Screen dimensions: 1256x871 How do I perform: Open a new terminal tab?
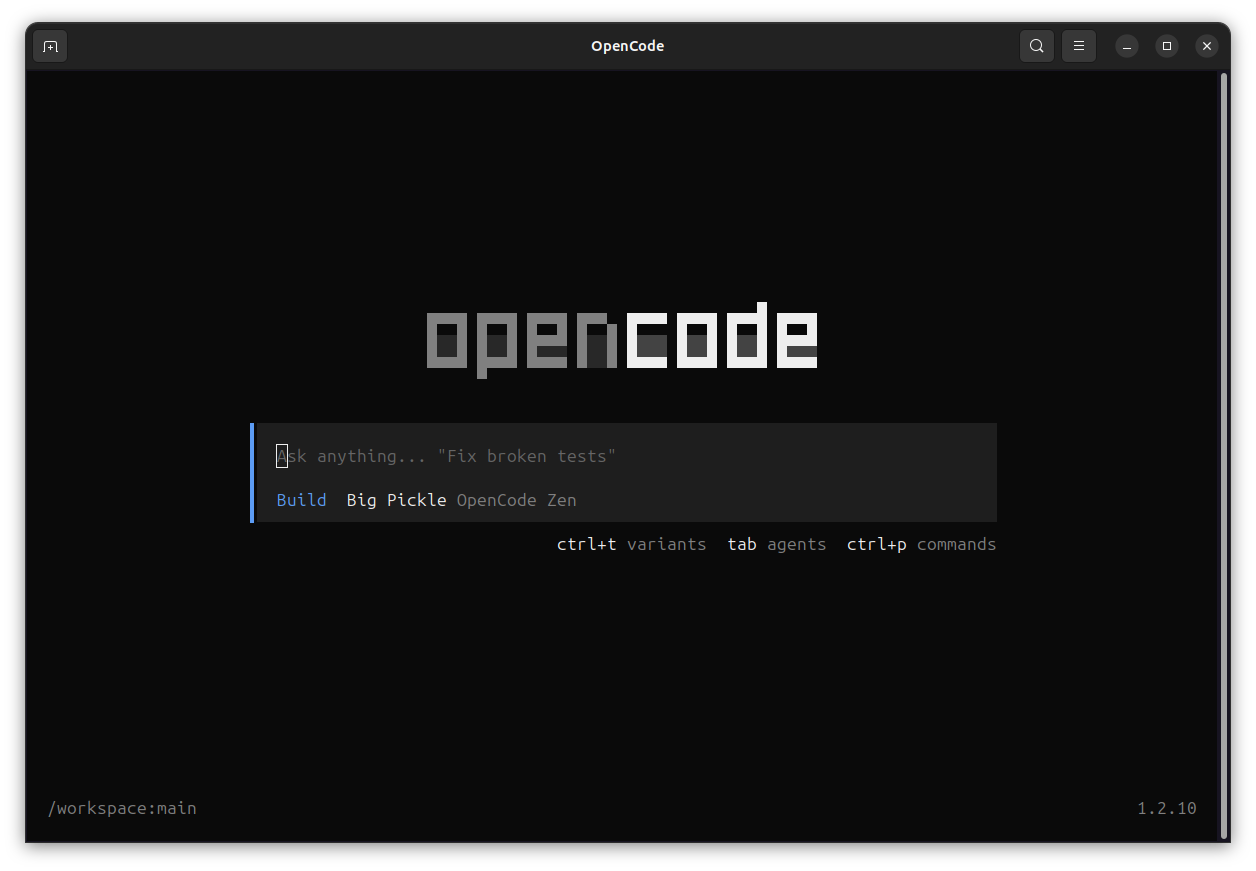[x=50, y=45]
